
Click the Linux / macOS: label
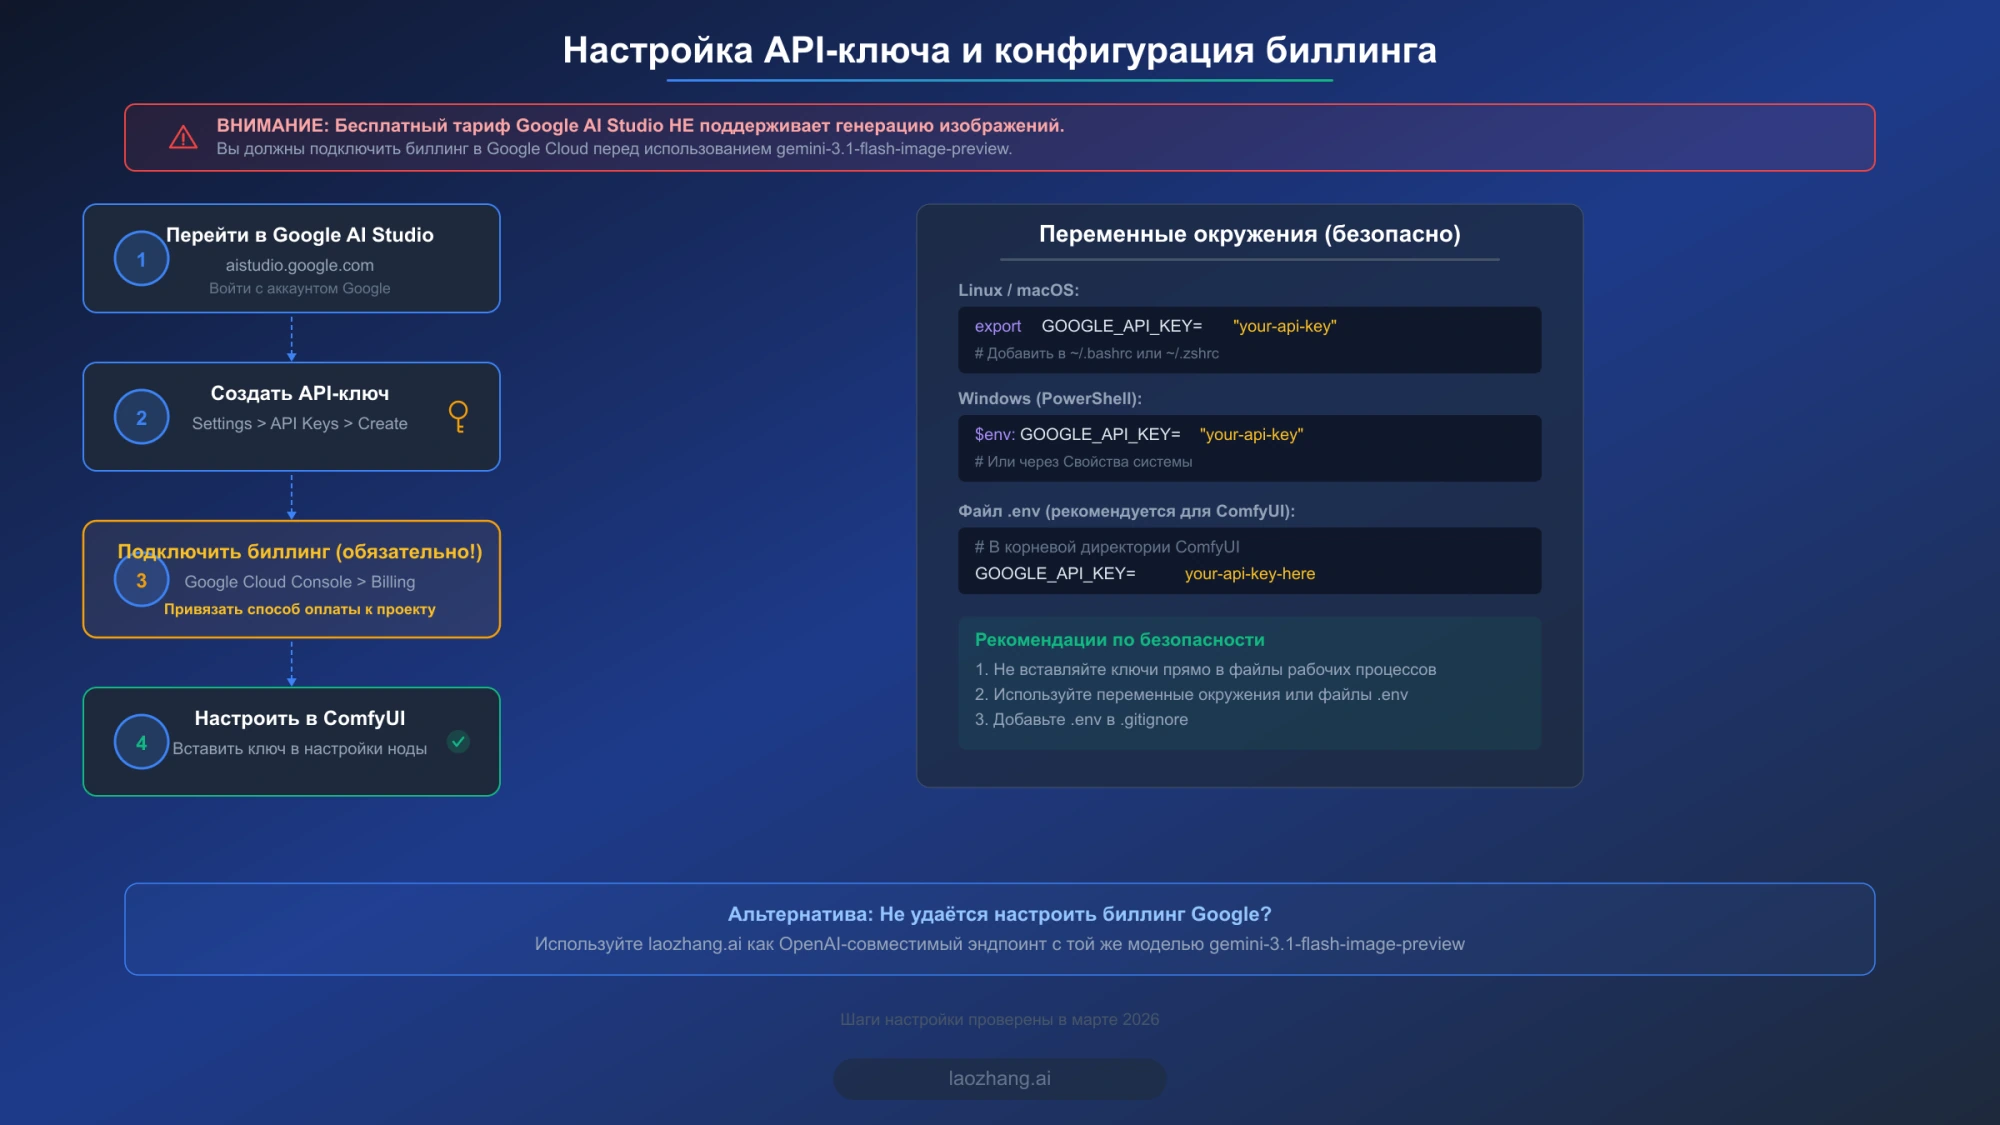coord(1018,290)
